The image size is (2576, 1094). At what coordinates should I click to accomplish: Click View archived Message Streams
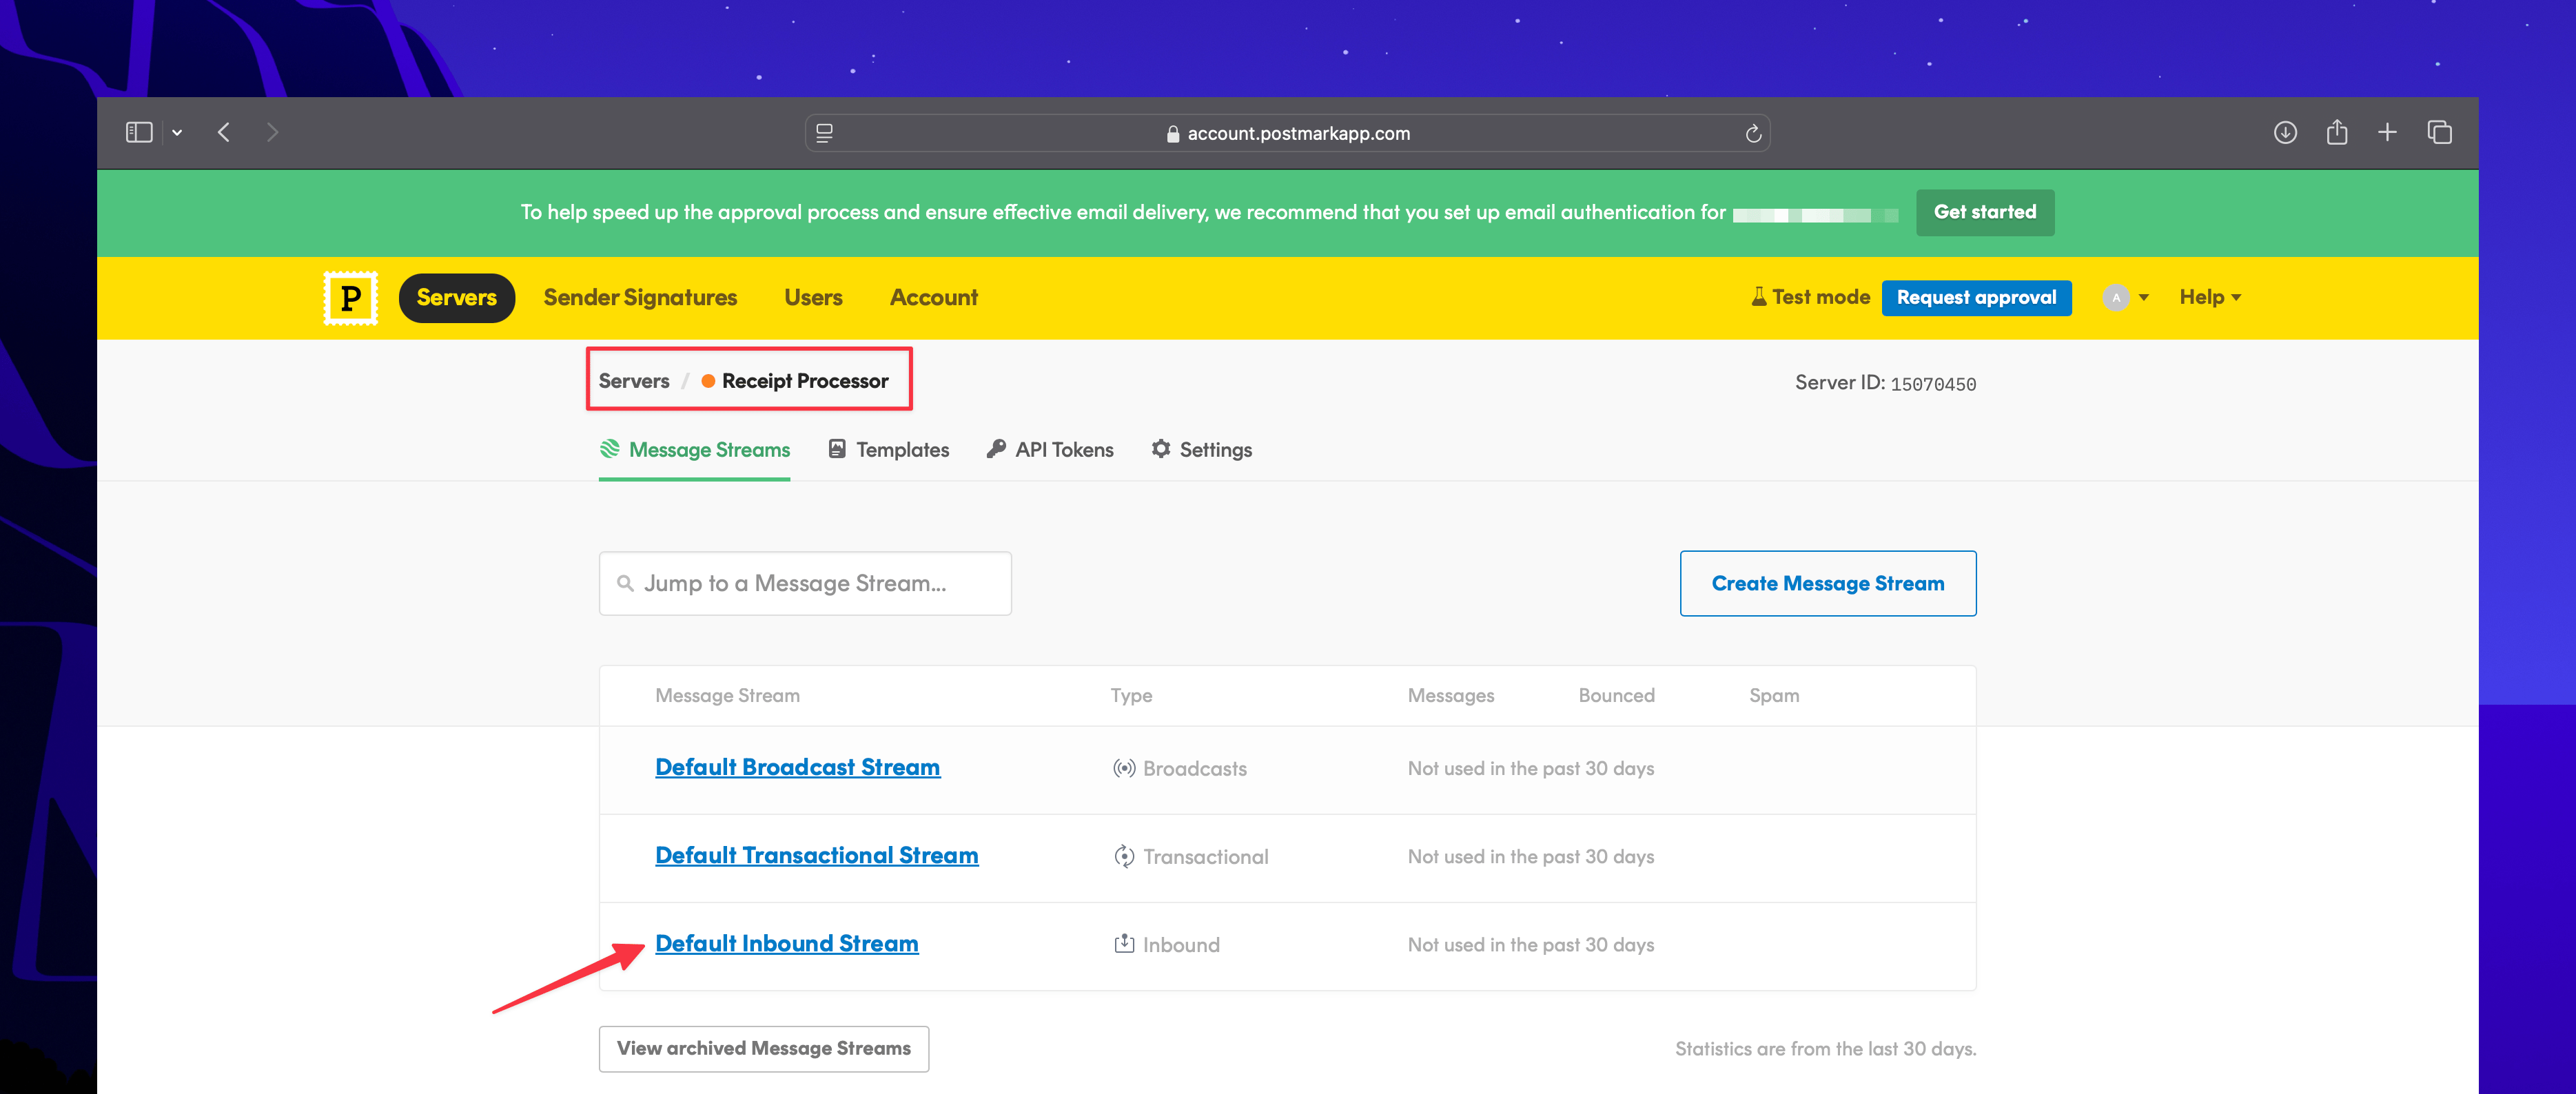click(764, 1048)
